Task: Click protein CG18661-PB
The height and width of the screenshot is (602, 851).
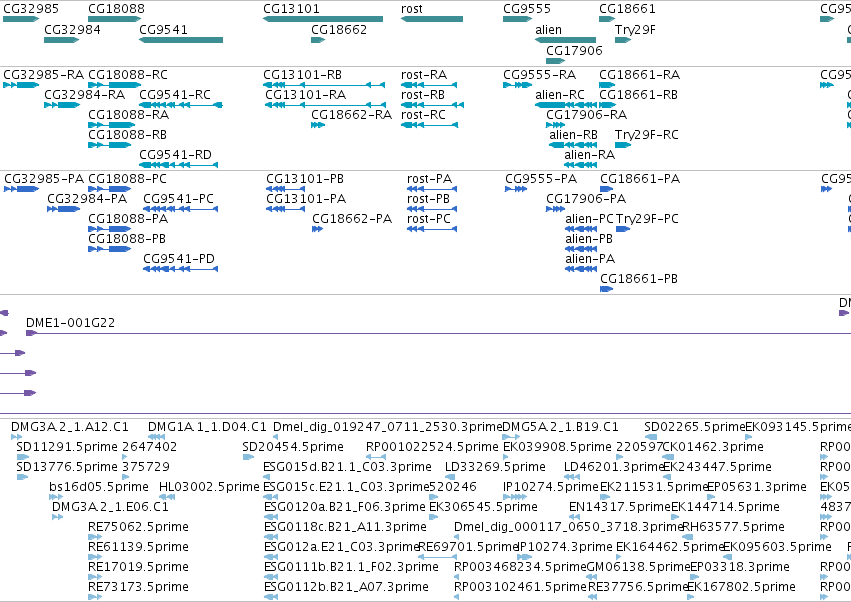Action: click(639, 278)
